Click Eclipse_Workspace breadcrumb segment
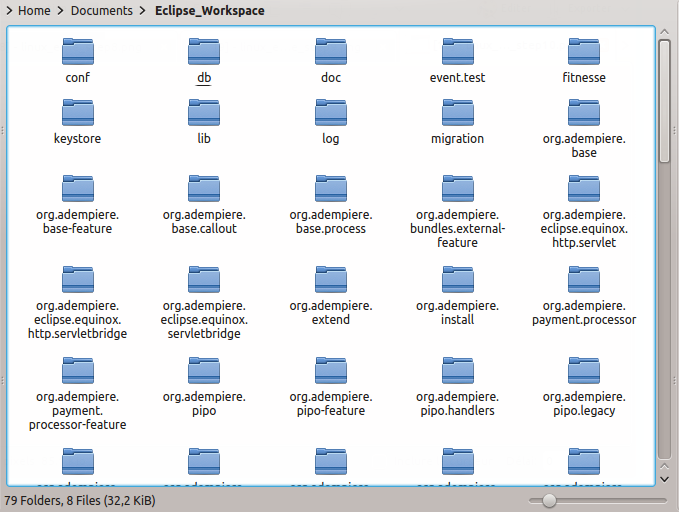This screenshot has width=679, height=512. [x=209, y=11]
